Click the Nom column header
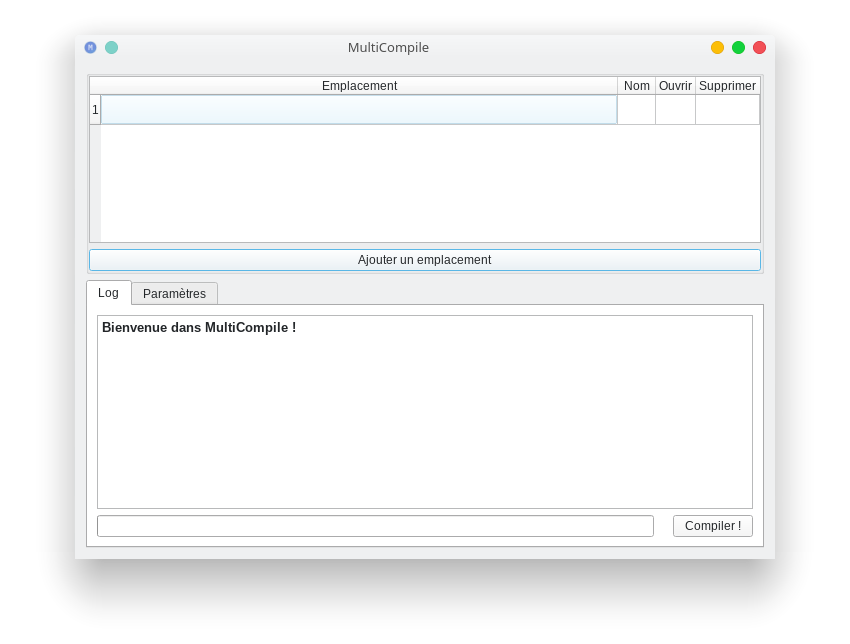The width and height of the screenshot is (850, 644). point(636,86)
